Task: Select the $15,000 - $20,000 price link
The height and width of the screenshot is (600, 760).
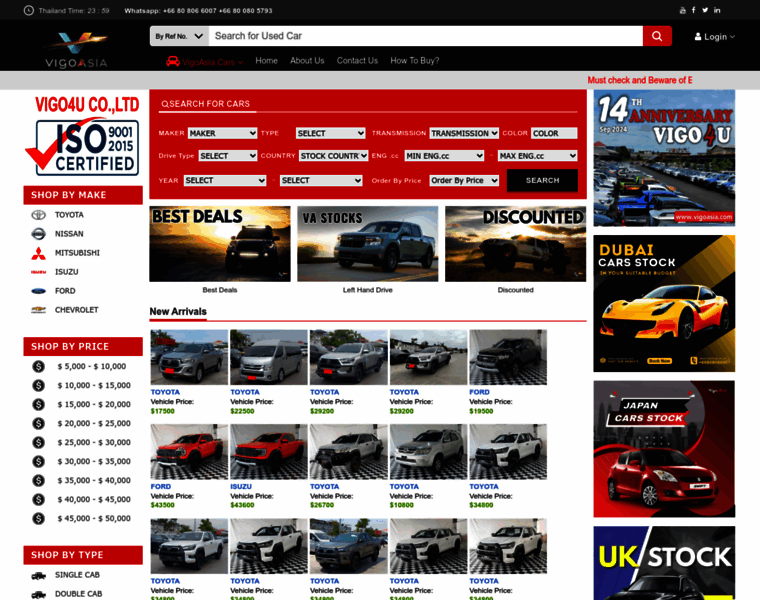Action: coord(94,404)
